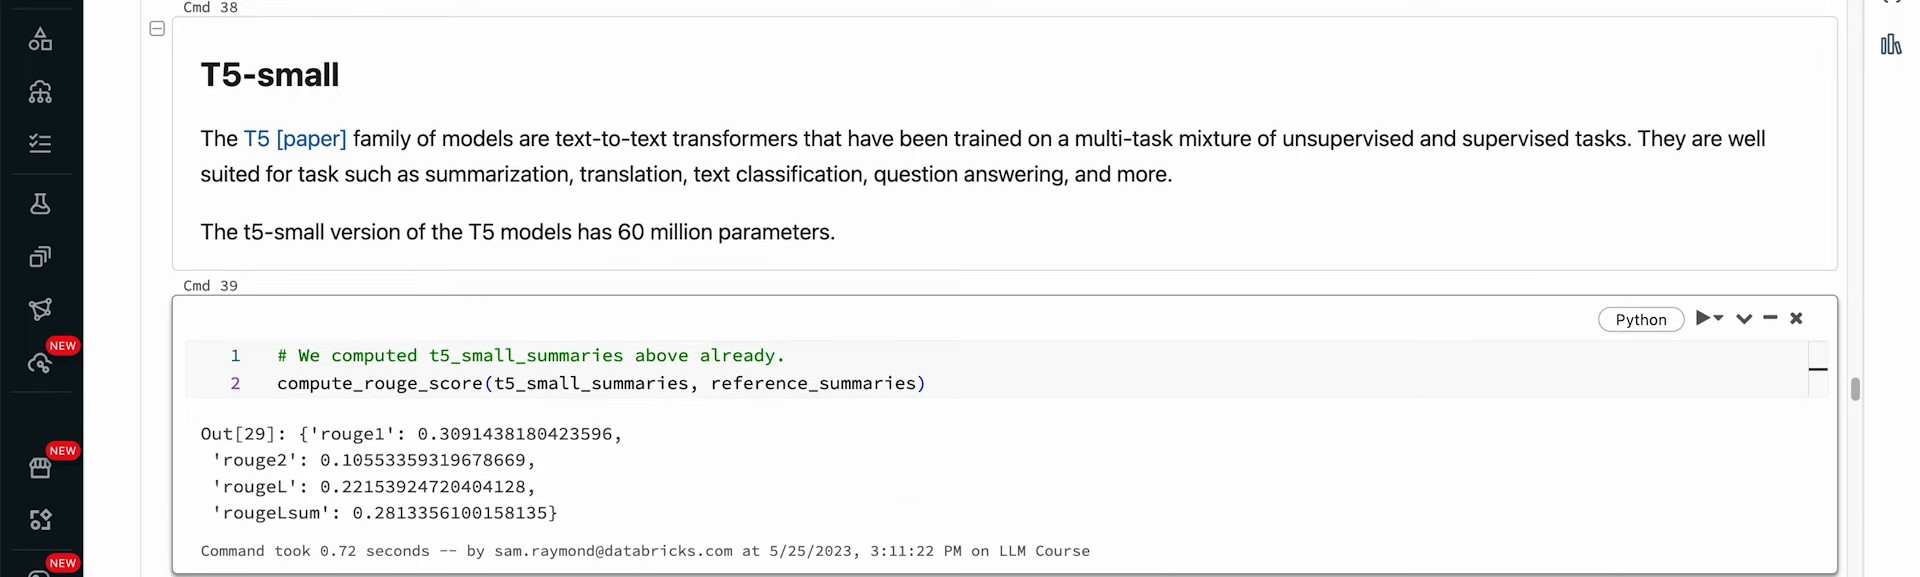Follow the T5 model link

tap(257, 139)
